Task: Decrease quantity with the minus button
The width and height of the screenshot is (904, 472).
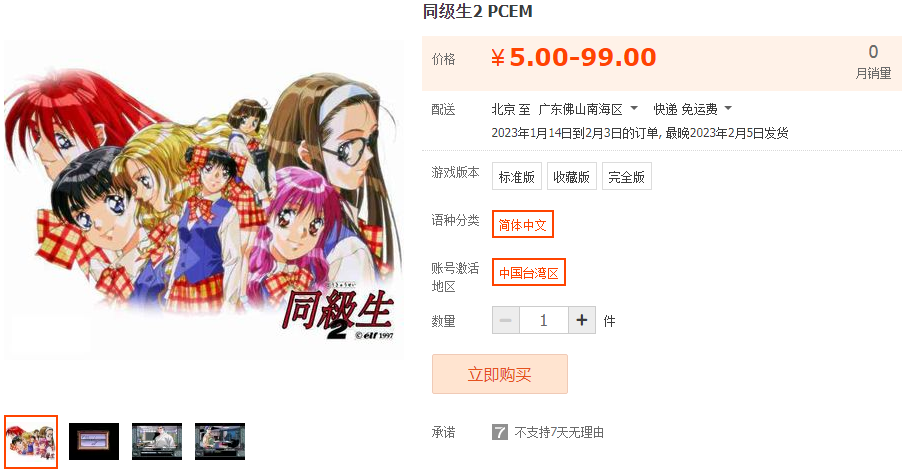Action: pyautogui.click(x=506, y=320)
